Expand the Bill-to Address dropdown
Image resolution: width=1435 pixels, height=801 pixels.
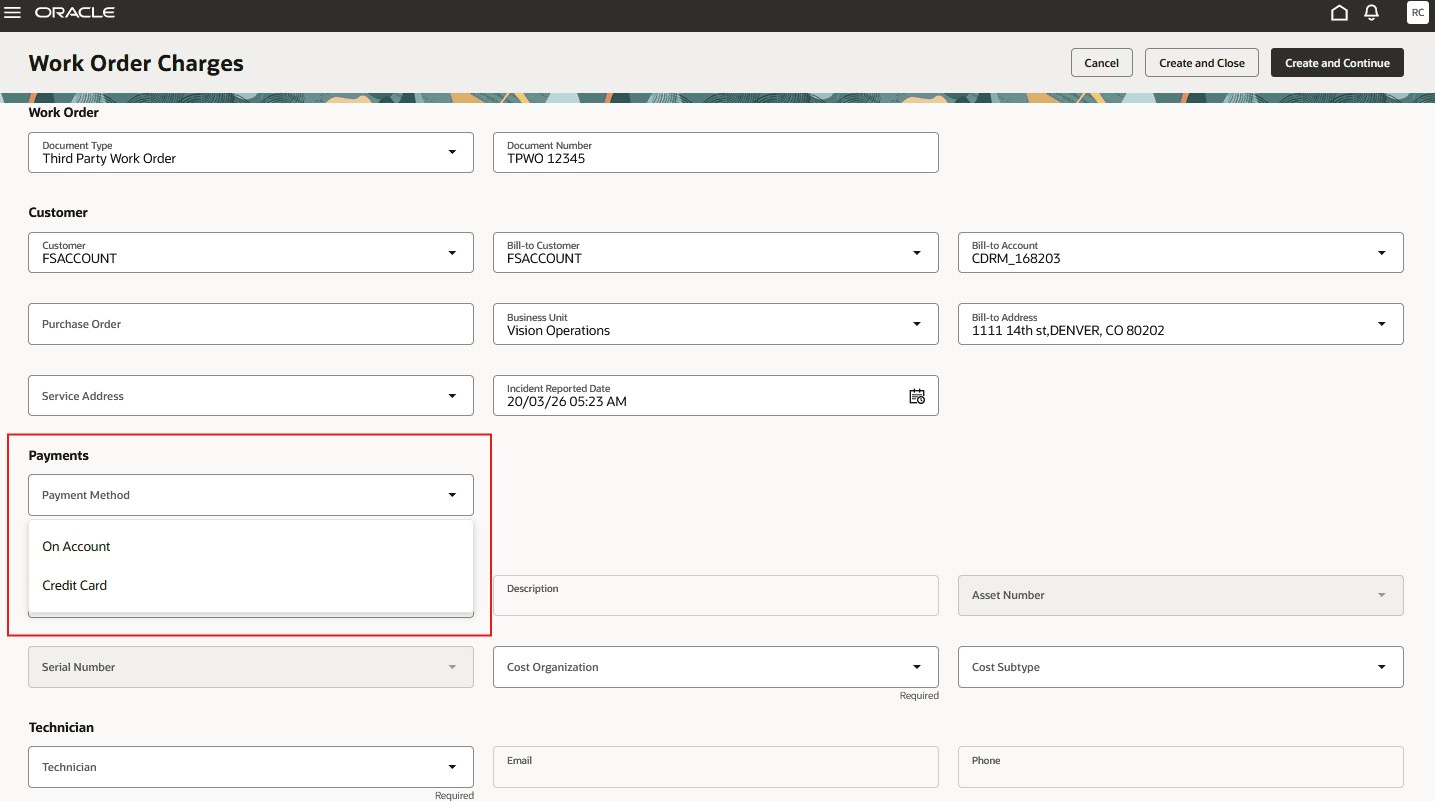point(1382,324)
